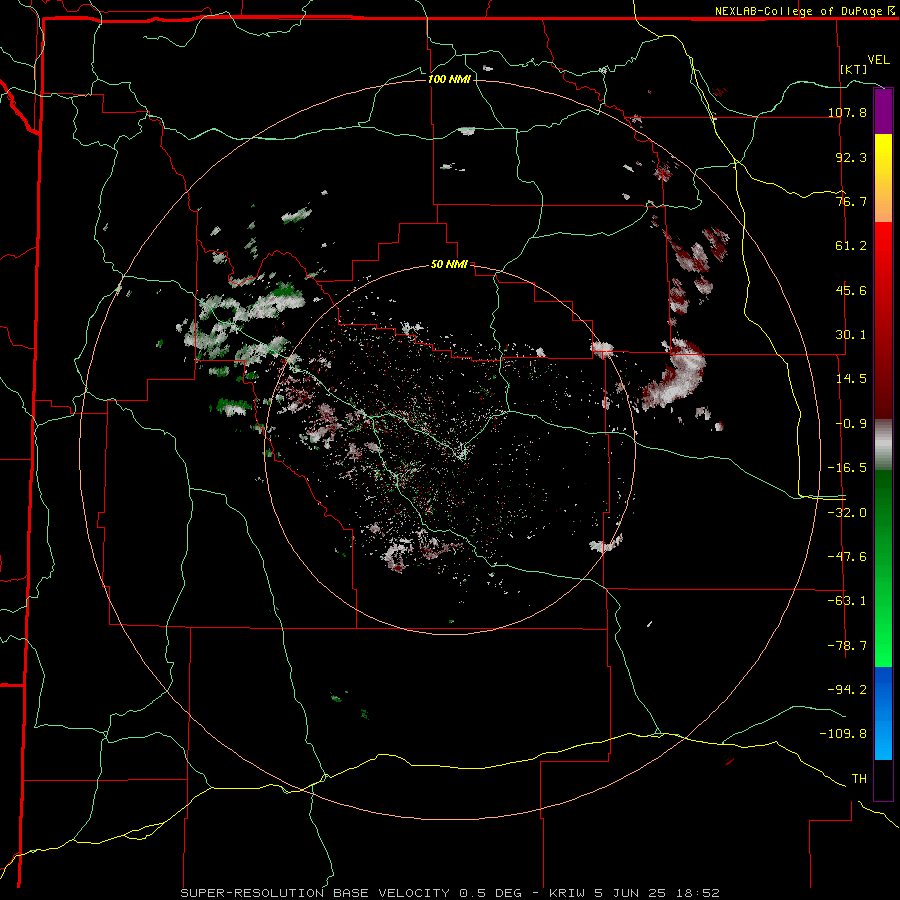Viewport: 900px width, 900px height.
Task: Click the NEXLAB-College of DuPage credit text
Action: coord(798,11)
